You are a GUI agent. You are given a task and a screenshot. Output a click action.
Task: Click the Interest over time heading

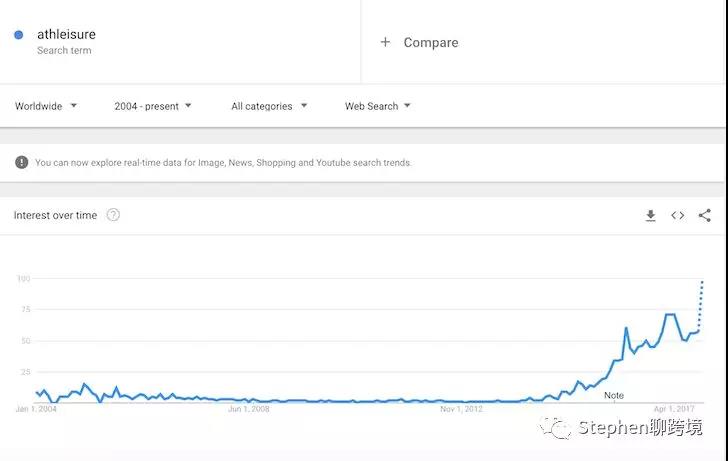[55, 215]
